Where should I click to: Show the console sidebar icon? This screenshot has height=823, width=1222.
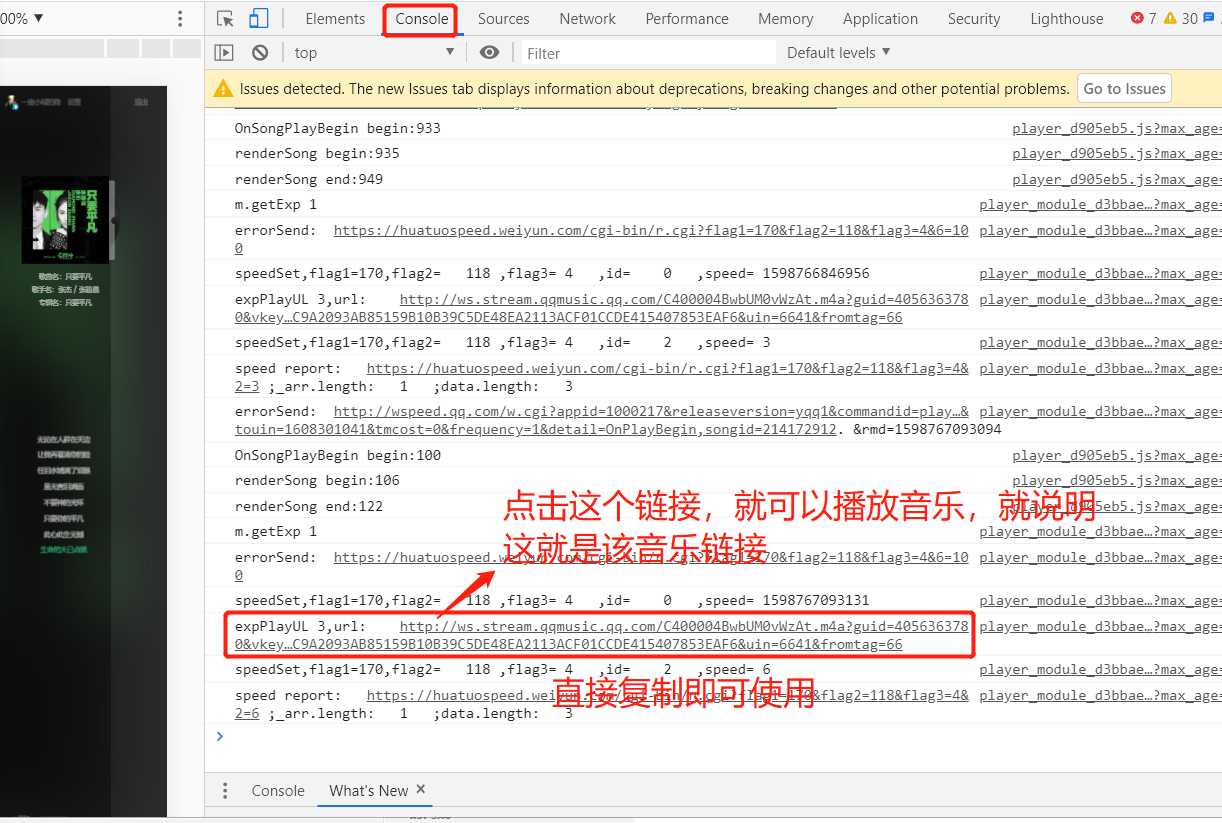click(224, 53)
